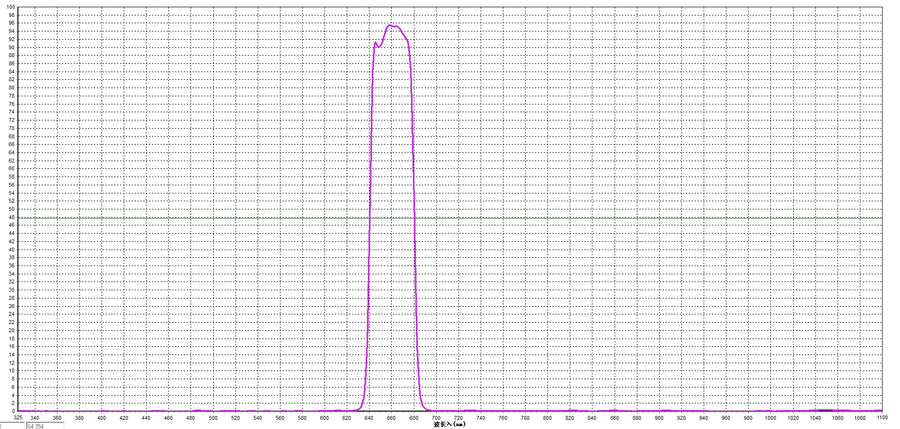
Task: Click the 325 label on the x-axis
Action: [x=17, y=417]
